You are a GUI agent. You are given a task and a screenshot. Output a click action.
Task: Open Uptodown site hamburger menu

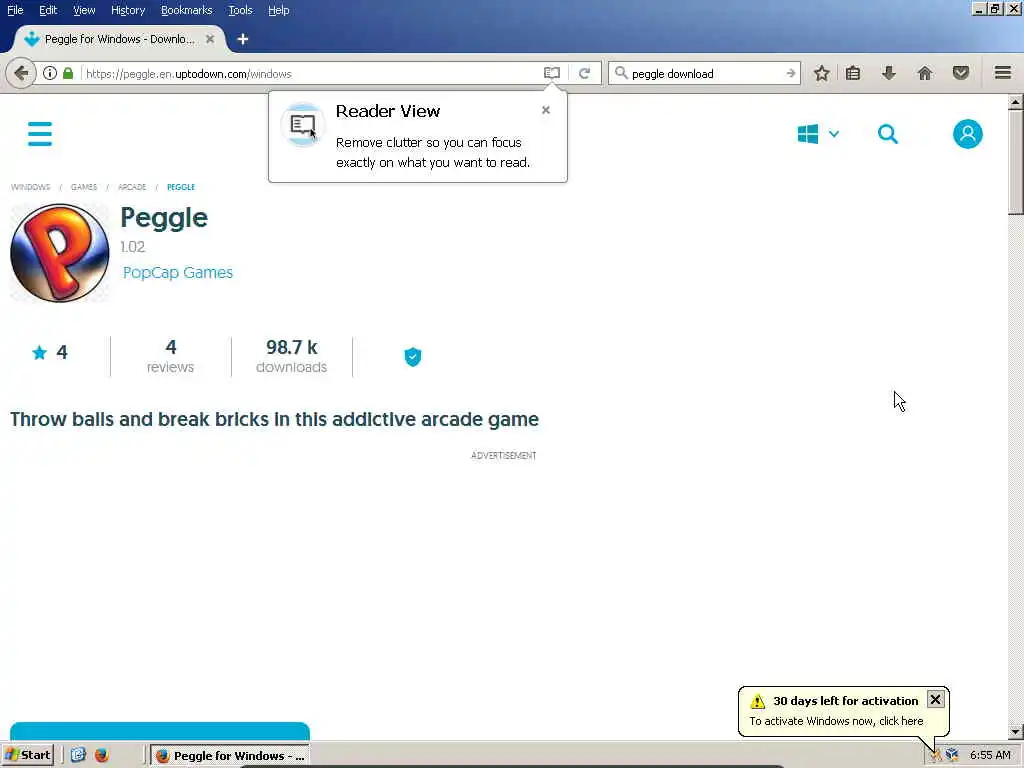click(x=40, y=134)
